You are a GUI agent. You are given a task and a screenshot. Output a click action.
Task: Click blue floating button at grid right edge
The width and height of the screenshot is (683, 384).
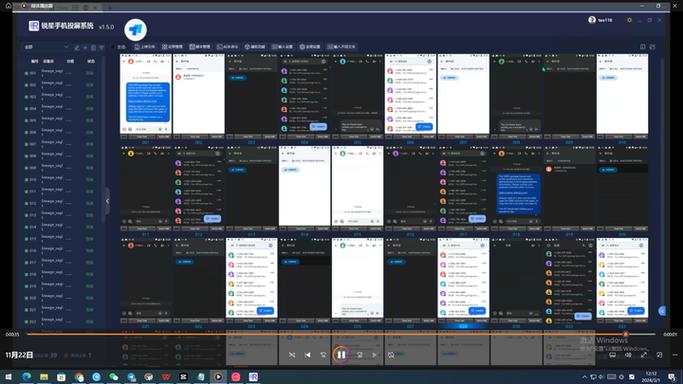coord(662,311)
